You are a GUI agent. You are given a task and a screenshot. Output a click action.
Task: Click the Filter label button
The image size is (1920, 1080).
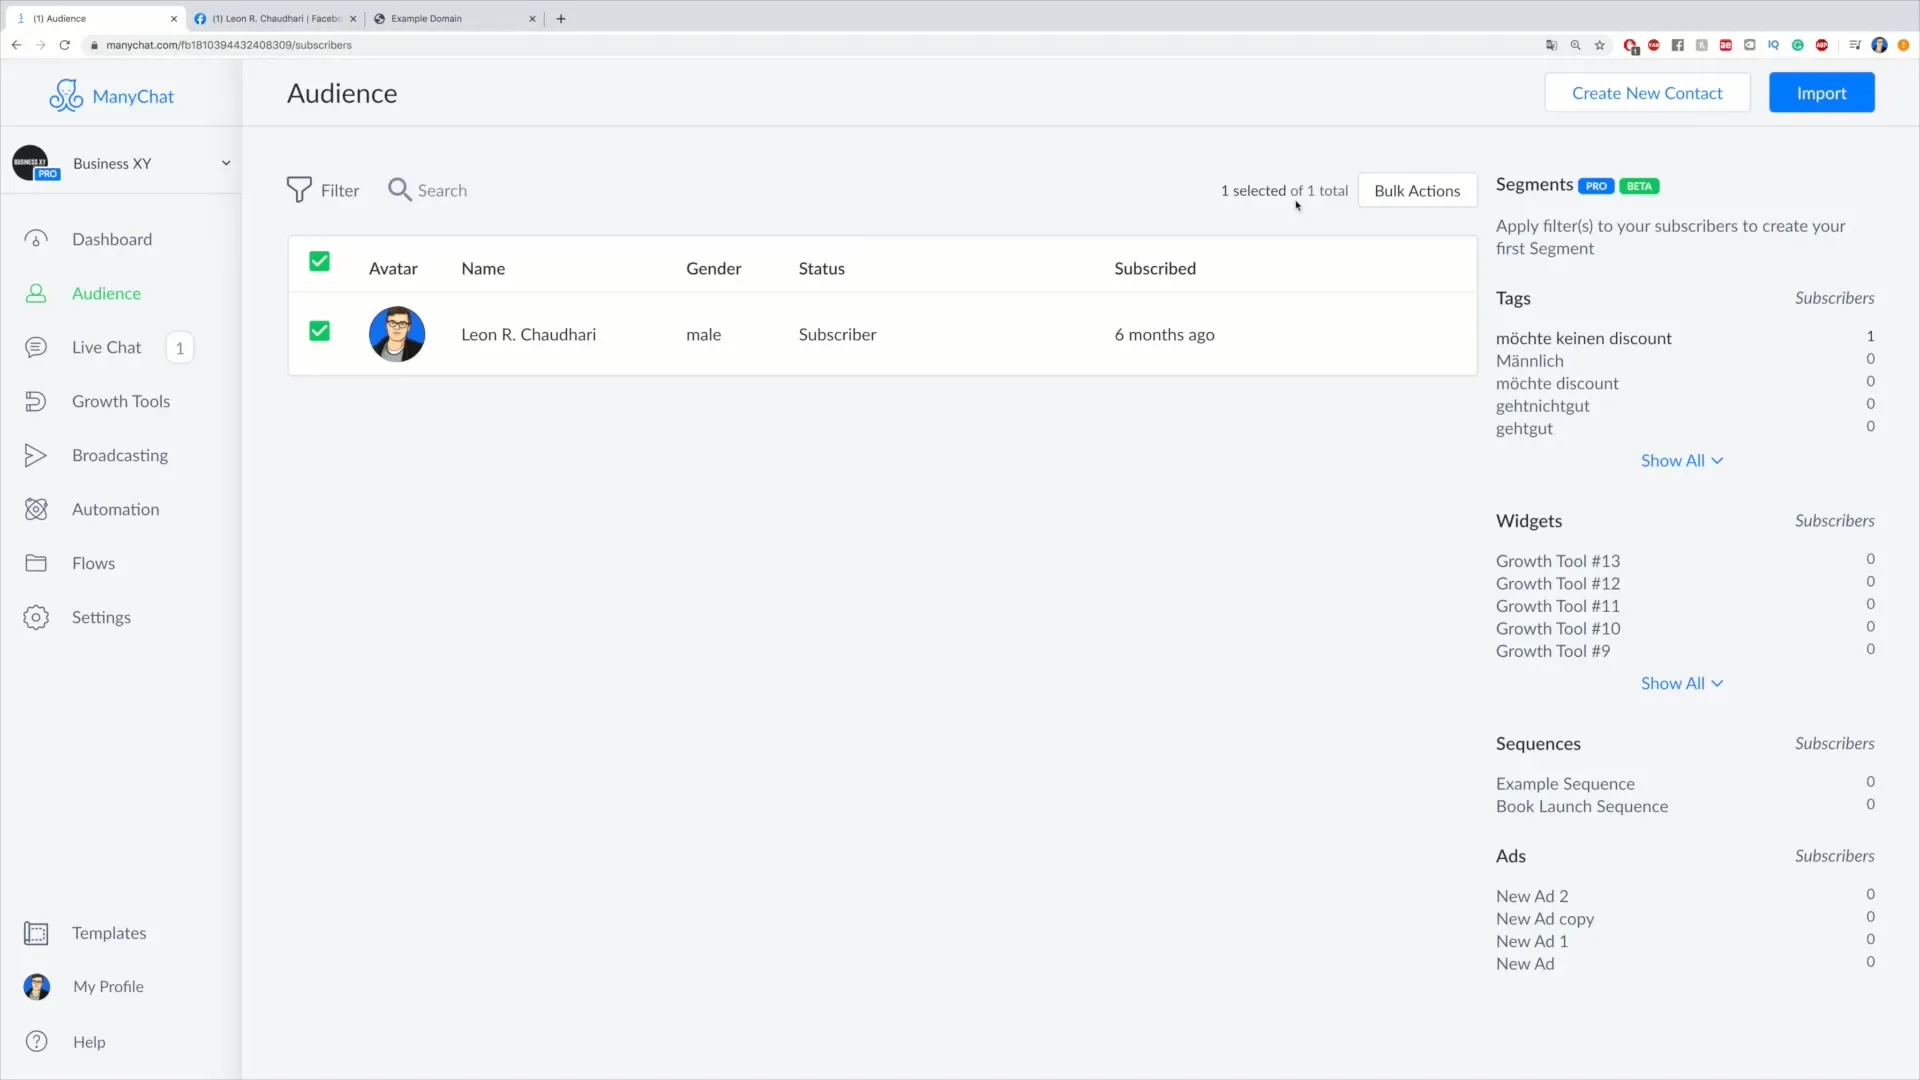[x=339, y=190]
